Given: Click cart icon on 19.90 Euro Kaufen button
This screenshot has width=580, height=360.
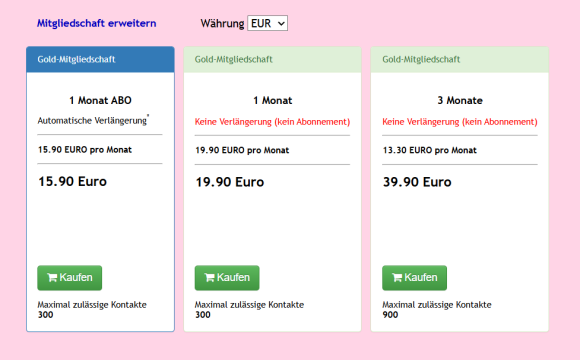Looking at the screenshot, I should pyautogui.click(x=209, y=277).
